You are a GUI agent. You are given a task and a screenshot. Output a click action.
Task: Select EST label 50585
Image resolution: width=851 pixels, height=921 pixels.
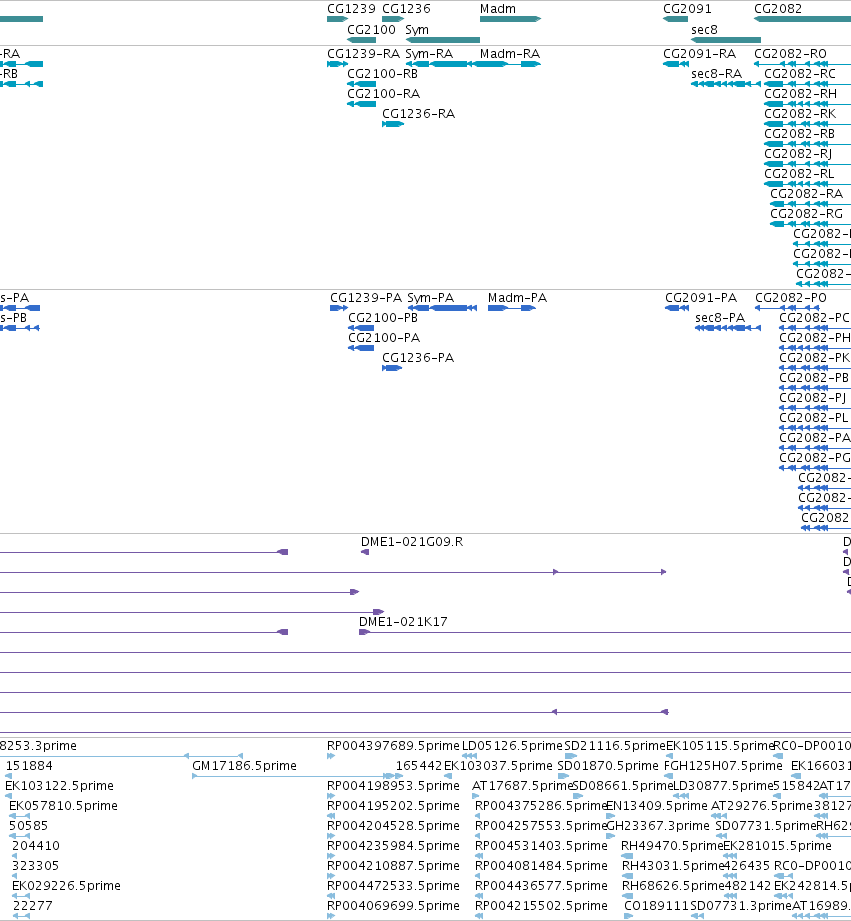[x=28, y=826]
